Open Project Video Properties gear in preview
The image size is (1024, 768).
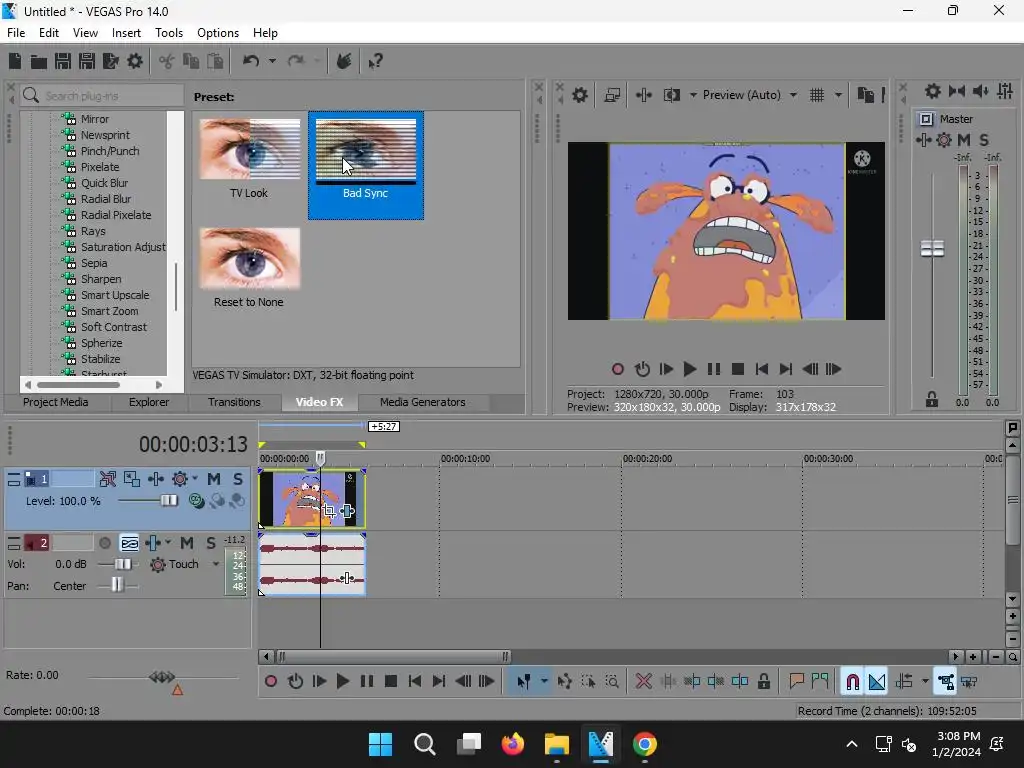(x=580, y=95)
